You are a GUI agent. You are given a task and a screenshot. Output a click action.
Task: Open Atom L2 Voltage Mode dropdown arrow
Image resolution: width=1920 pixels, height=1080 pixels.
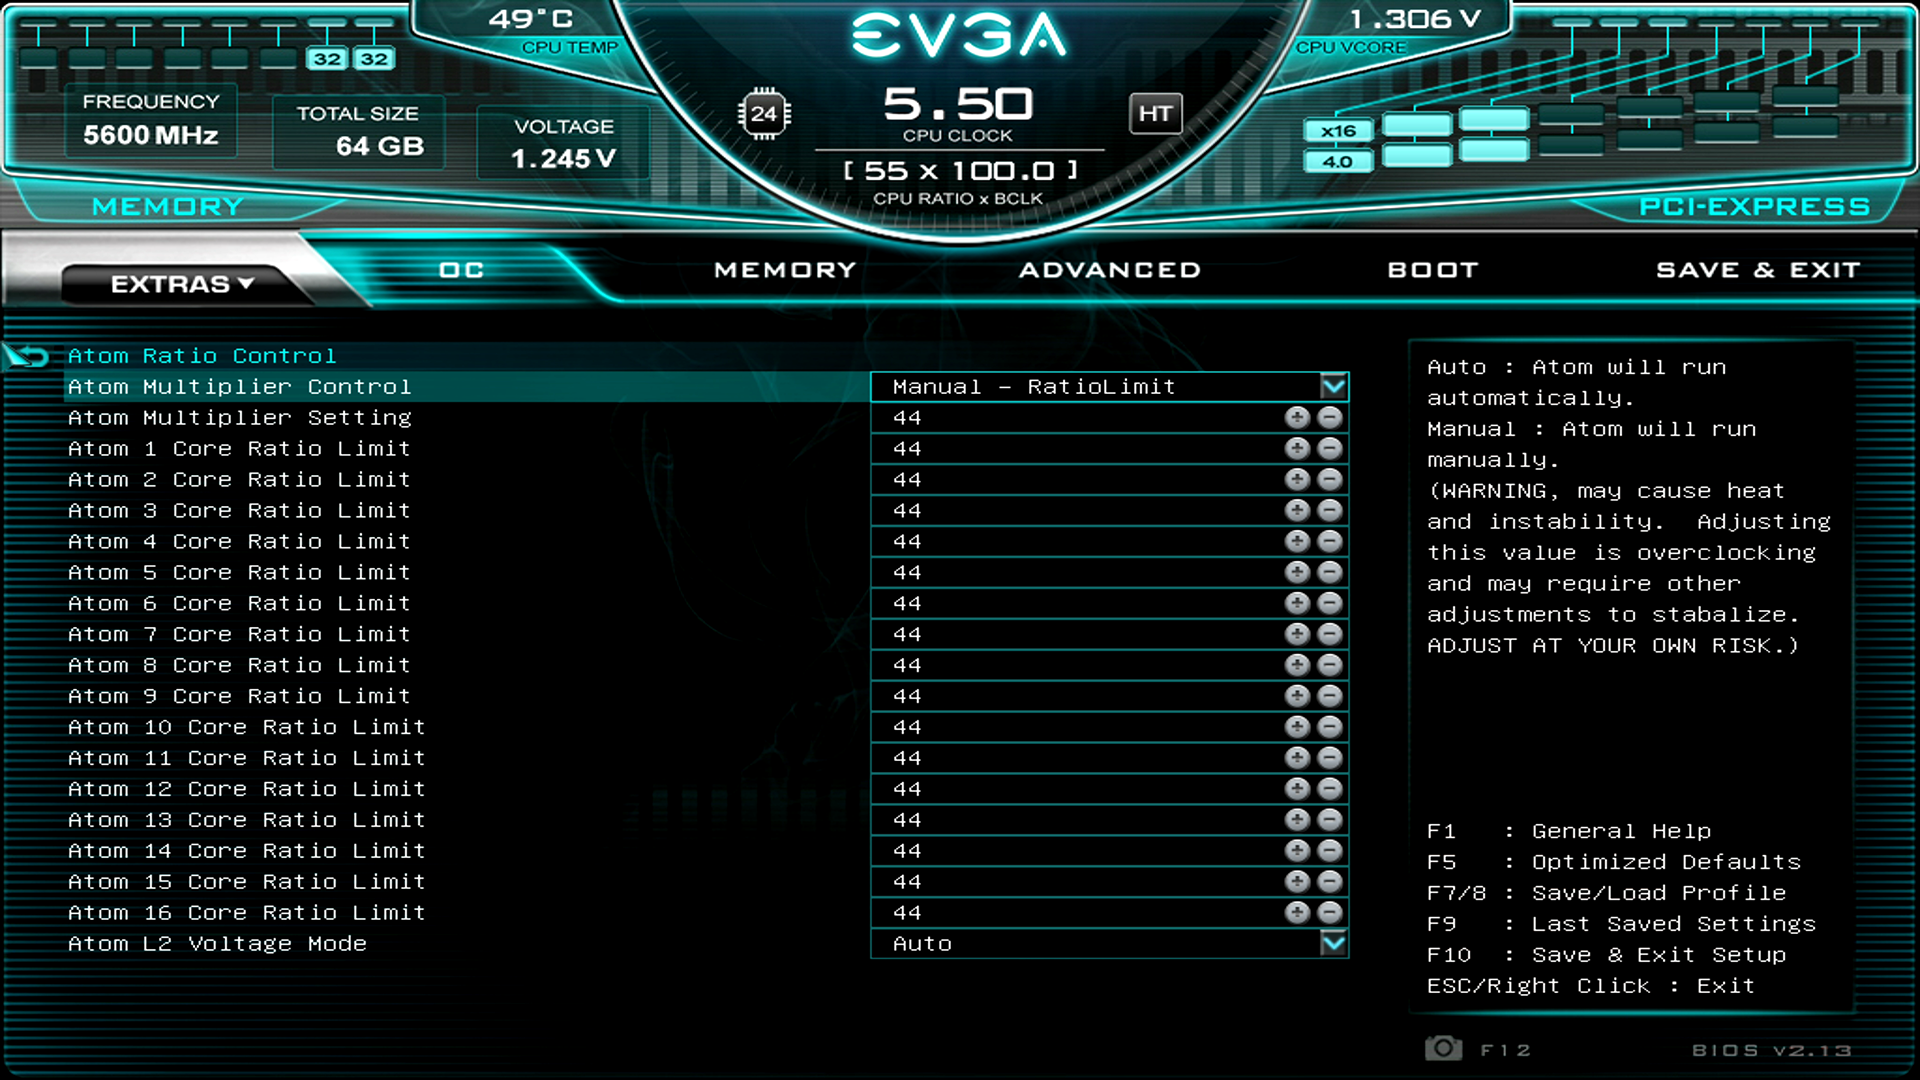pyautogui.click(x=1333, y=944)
